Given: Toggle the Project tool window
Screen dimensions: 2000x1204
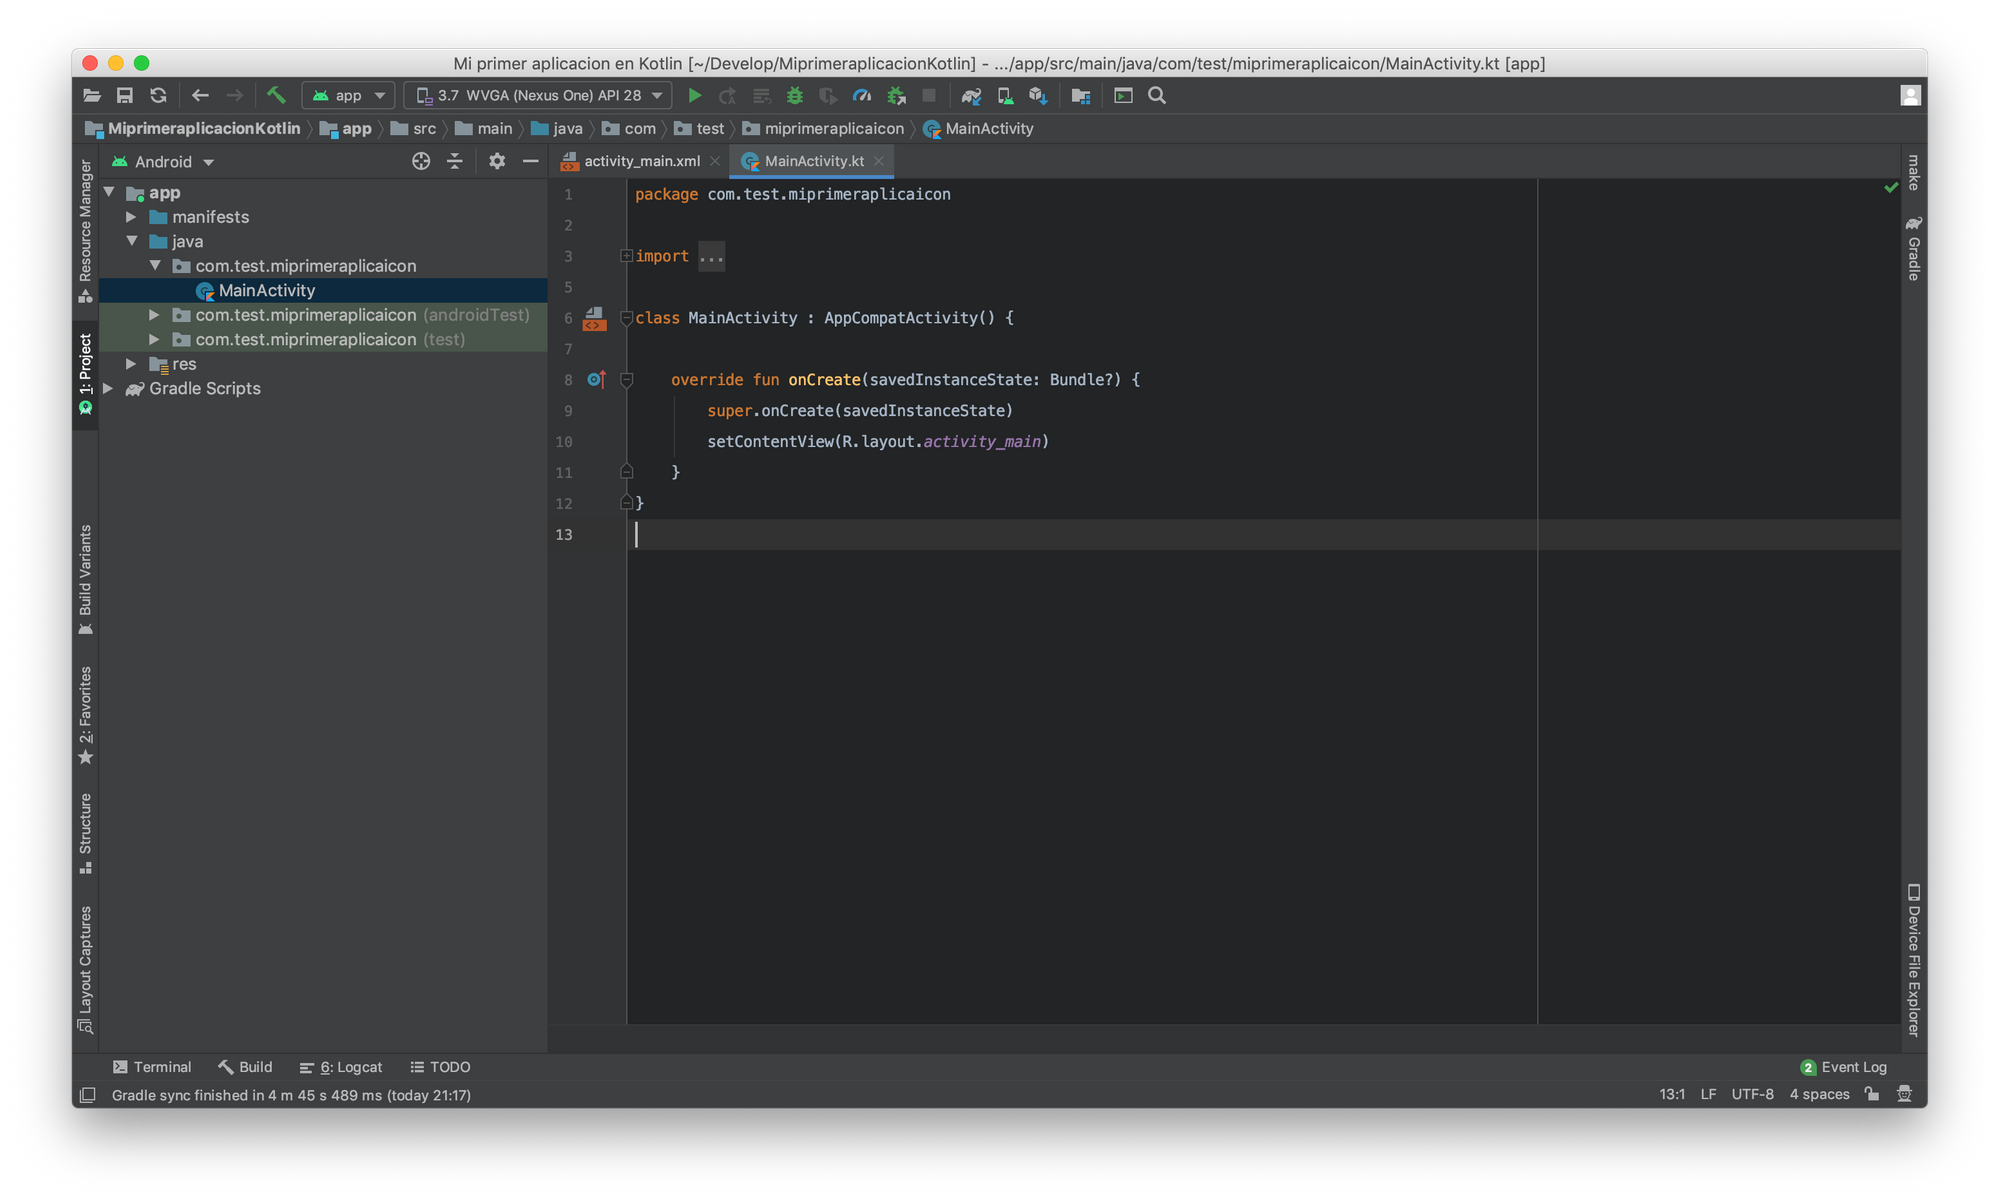Looking at the screenshot, I should click(x=85, y=372).
